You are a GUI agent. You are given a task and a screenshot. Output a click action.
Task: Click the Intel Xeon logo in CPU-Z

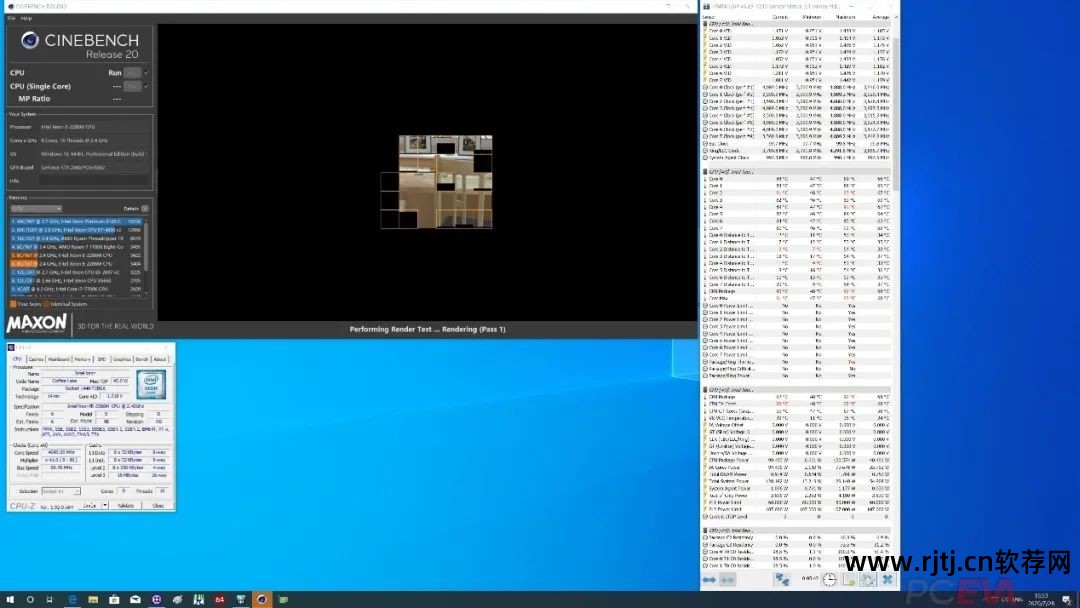click(151, 385)
